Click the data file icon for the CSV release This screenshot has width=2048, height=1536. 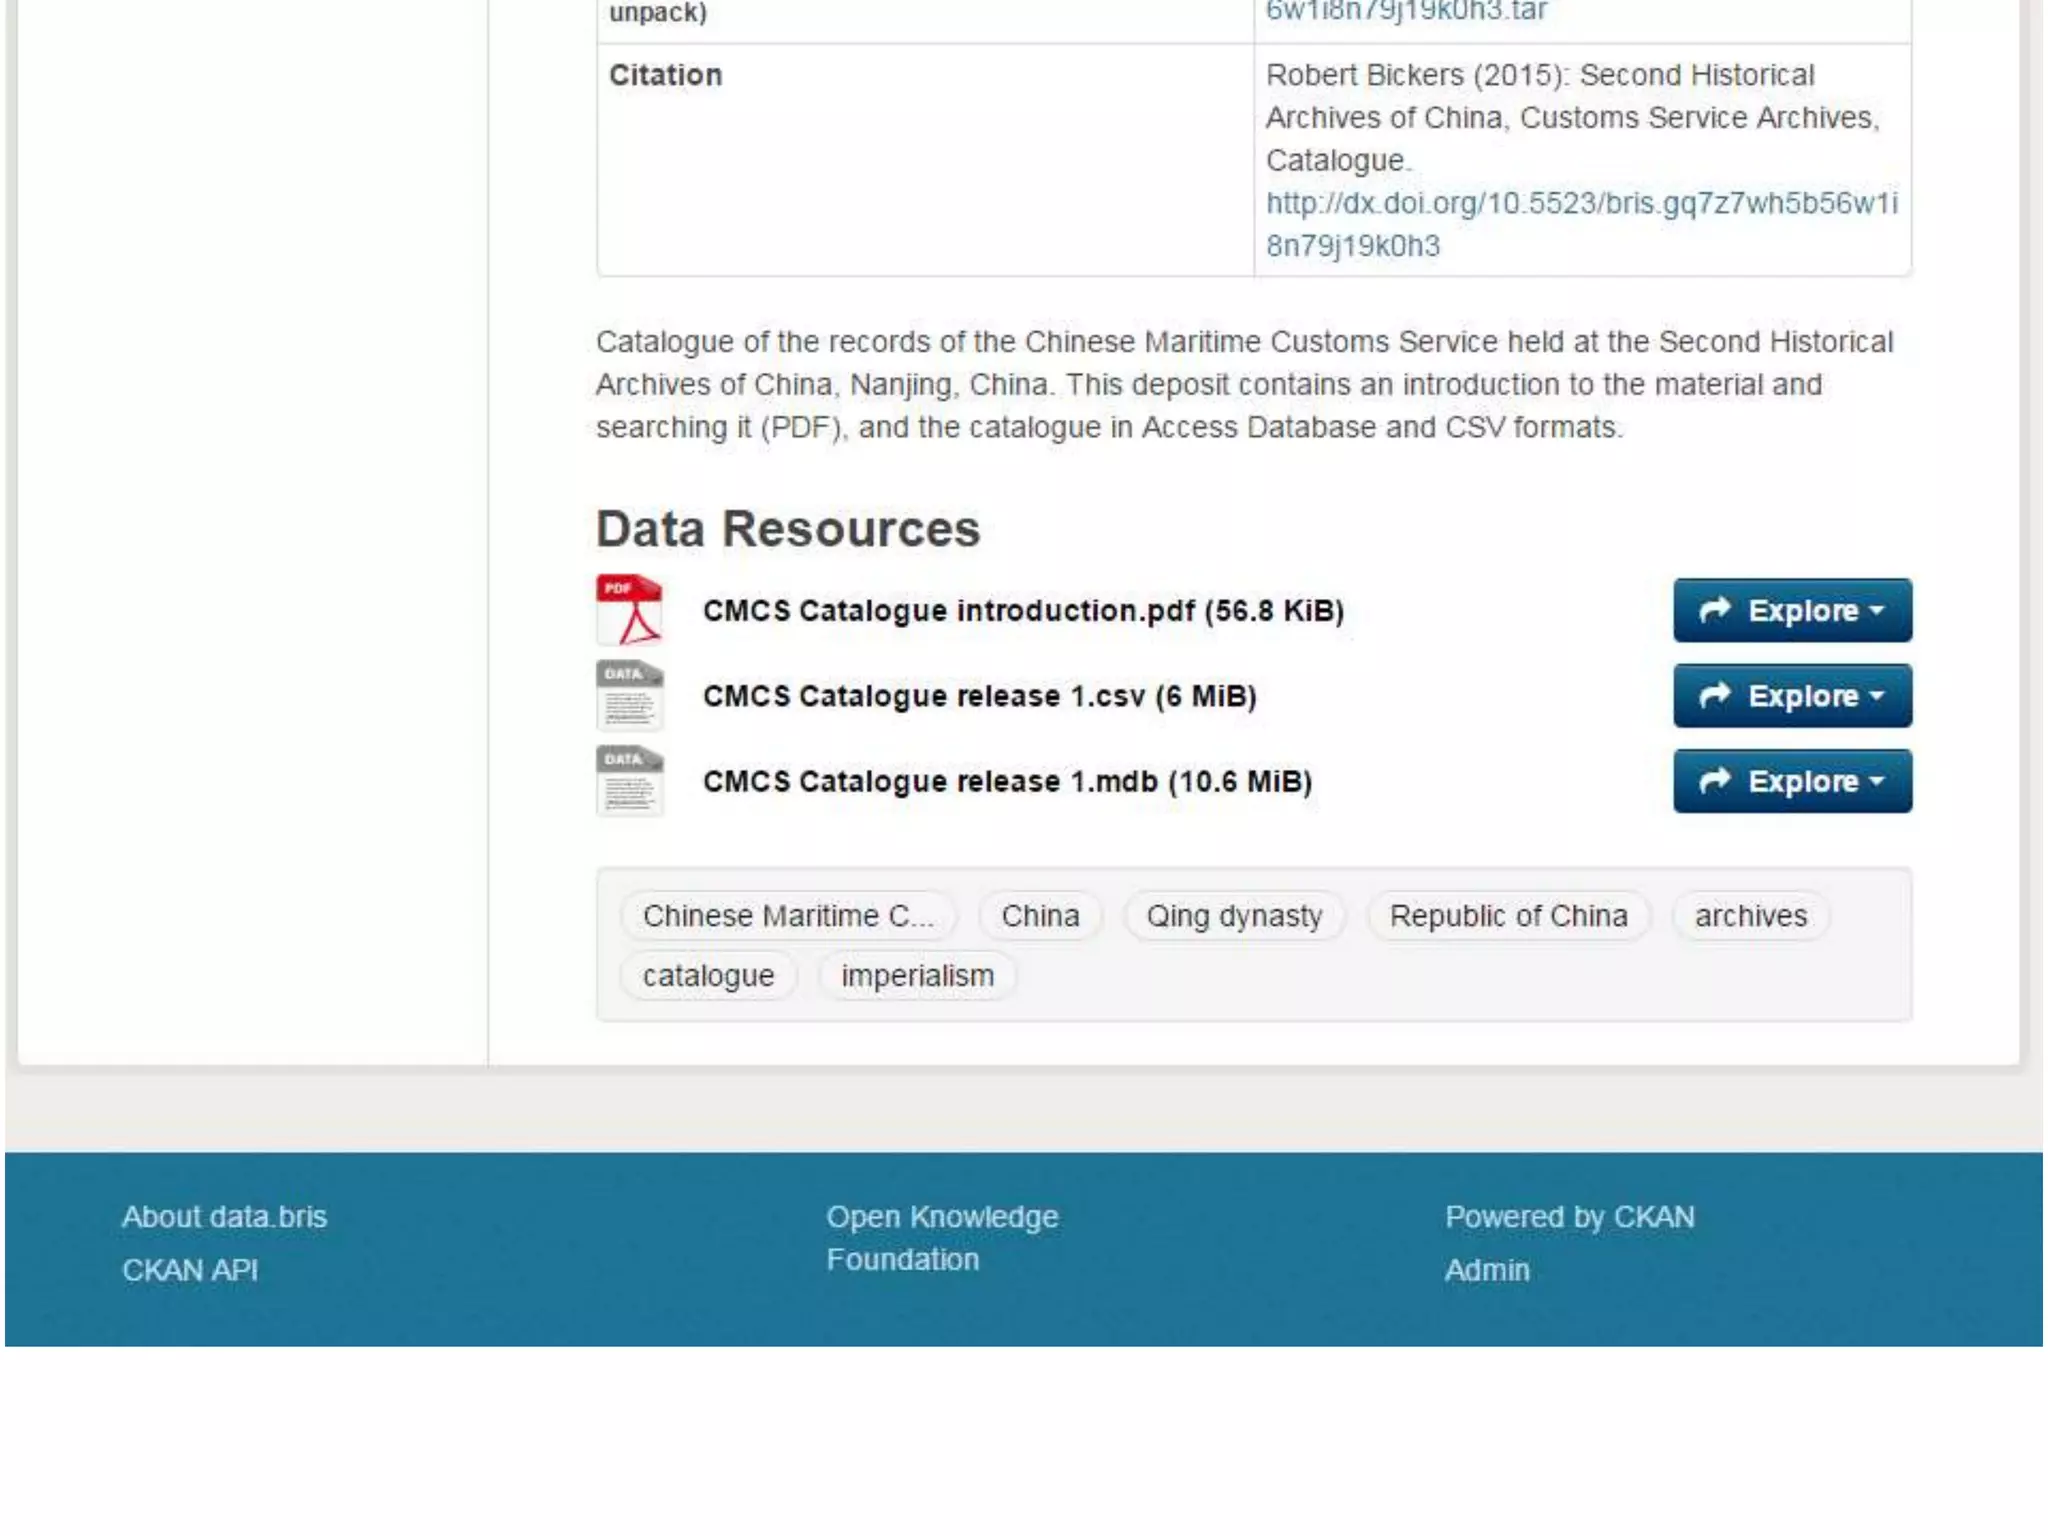click(629, 695)
